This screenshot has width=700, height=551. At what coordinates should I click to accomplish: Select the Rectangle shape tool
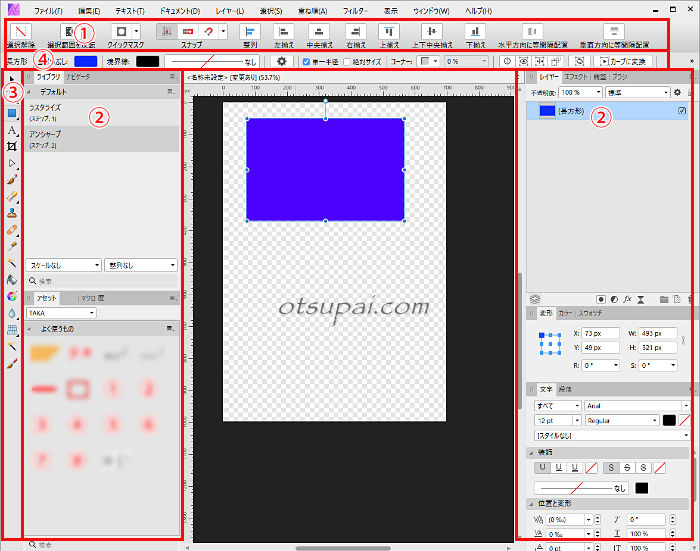point(12,113)
